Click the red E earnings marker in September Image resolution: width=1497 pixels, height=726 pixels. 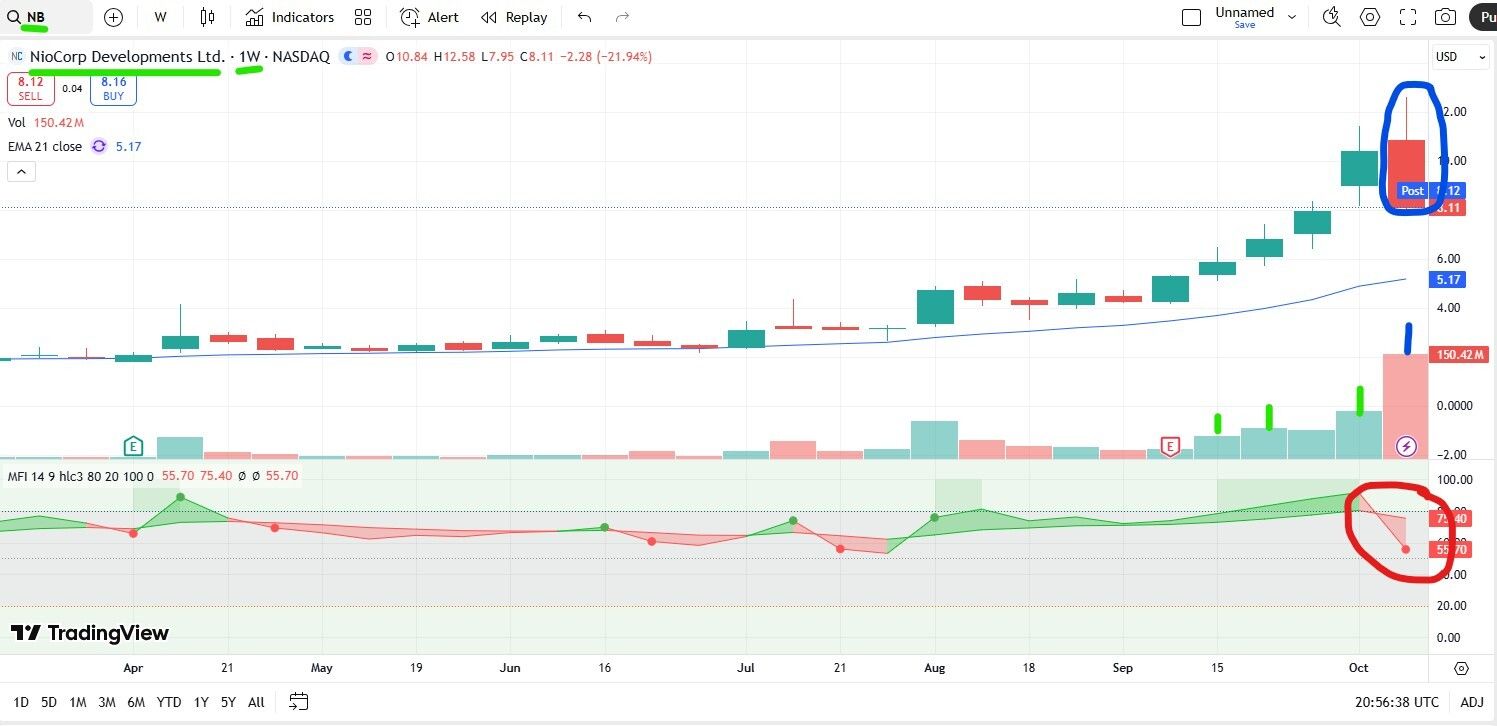1169,446
